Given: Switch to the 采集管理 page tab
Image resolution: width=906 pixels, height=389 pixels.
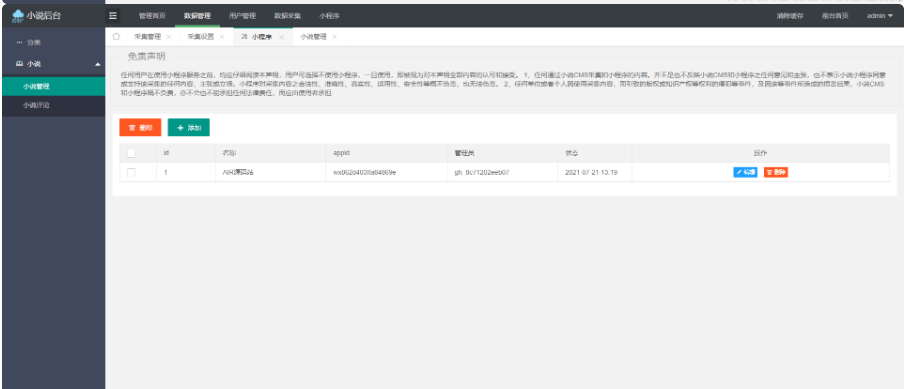Looking at the screenshot, I should (x=148, y=37).
